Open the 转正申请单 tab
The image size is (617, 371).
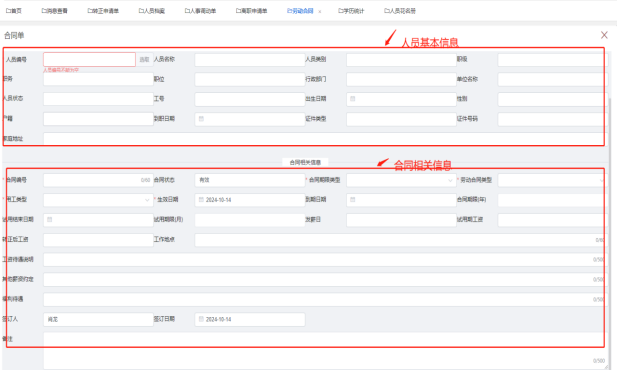pyautogui.click(x=103, y=11)
